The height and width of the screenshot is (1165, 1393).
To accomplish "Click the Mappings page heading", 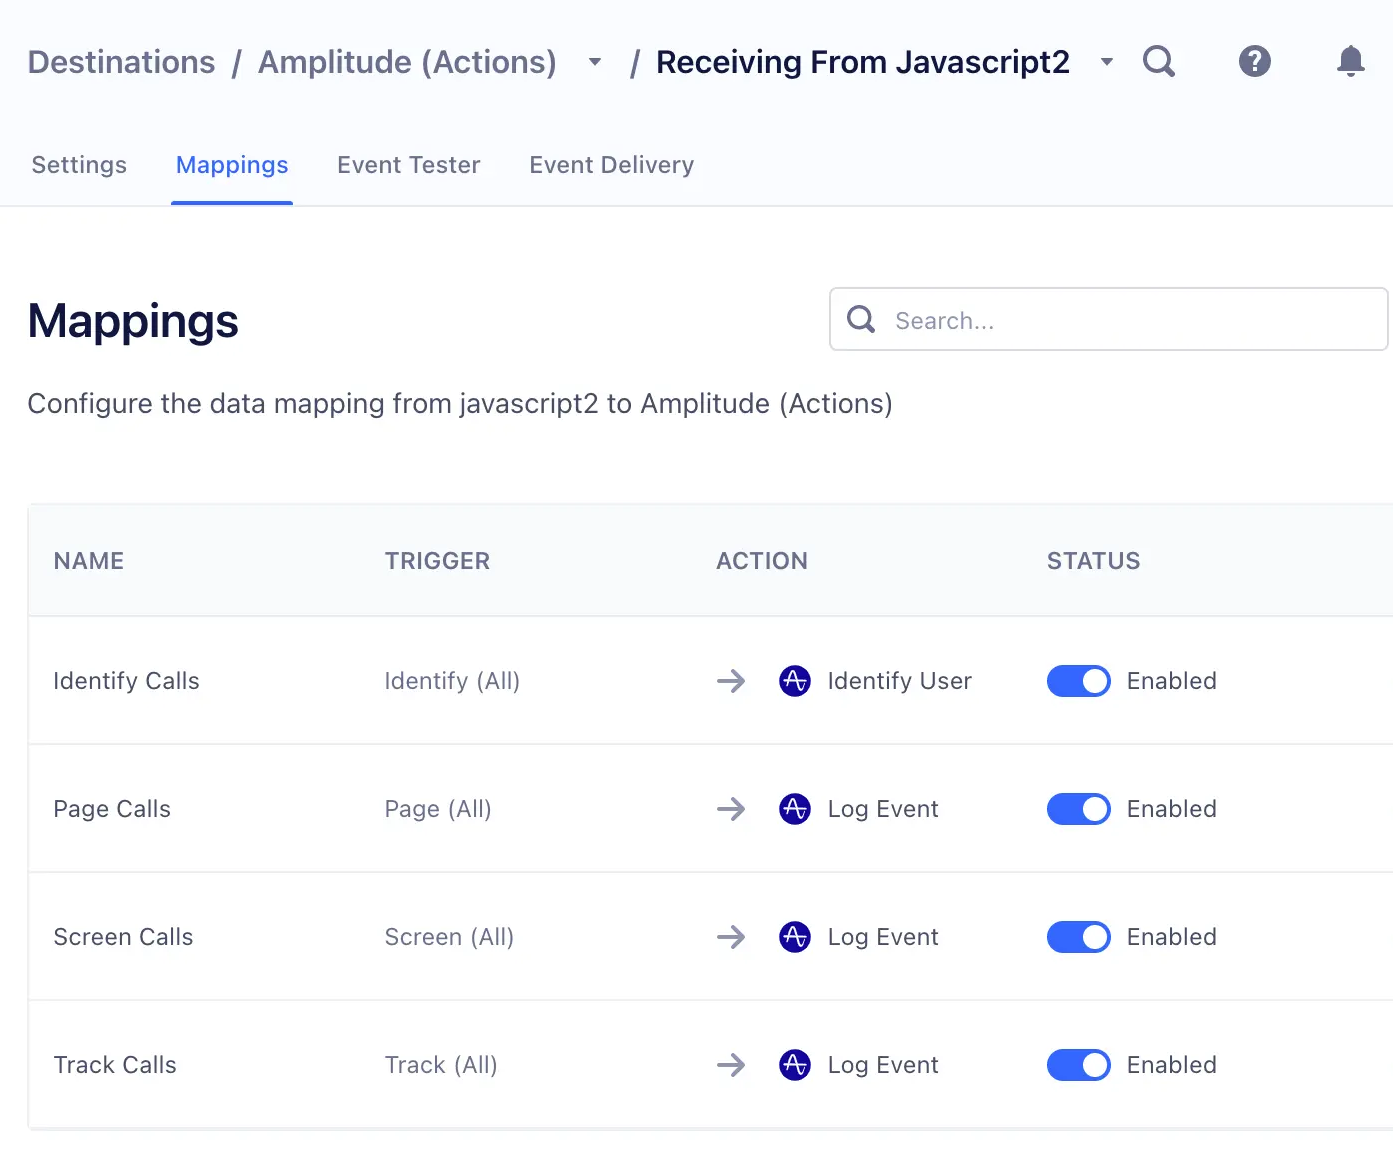I will coord(133,322).
